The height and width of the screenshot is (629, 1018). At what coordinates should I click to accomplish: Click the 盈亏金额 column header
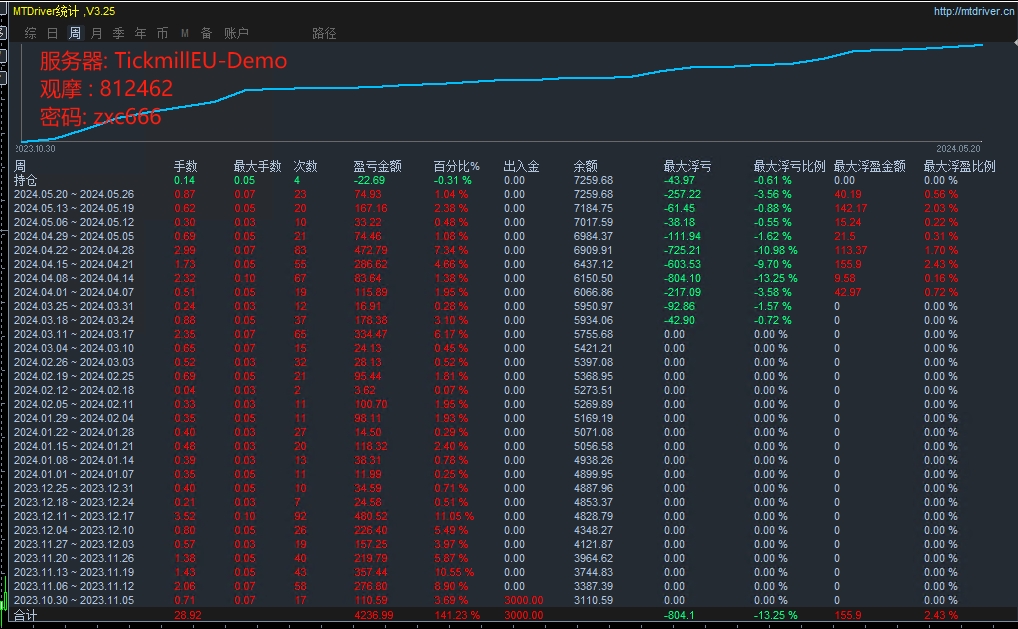[x=373, y=166]
